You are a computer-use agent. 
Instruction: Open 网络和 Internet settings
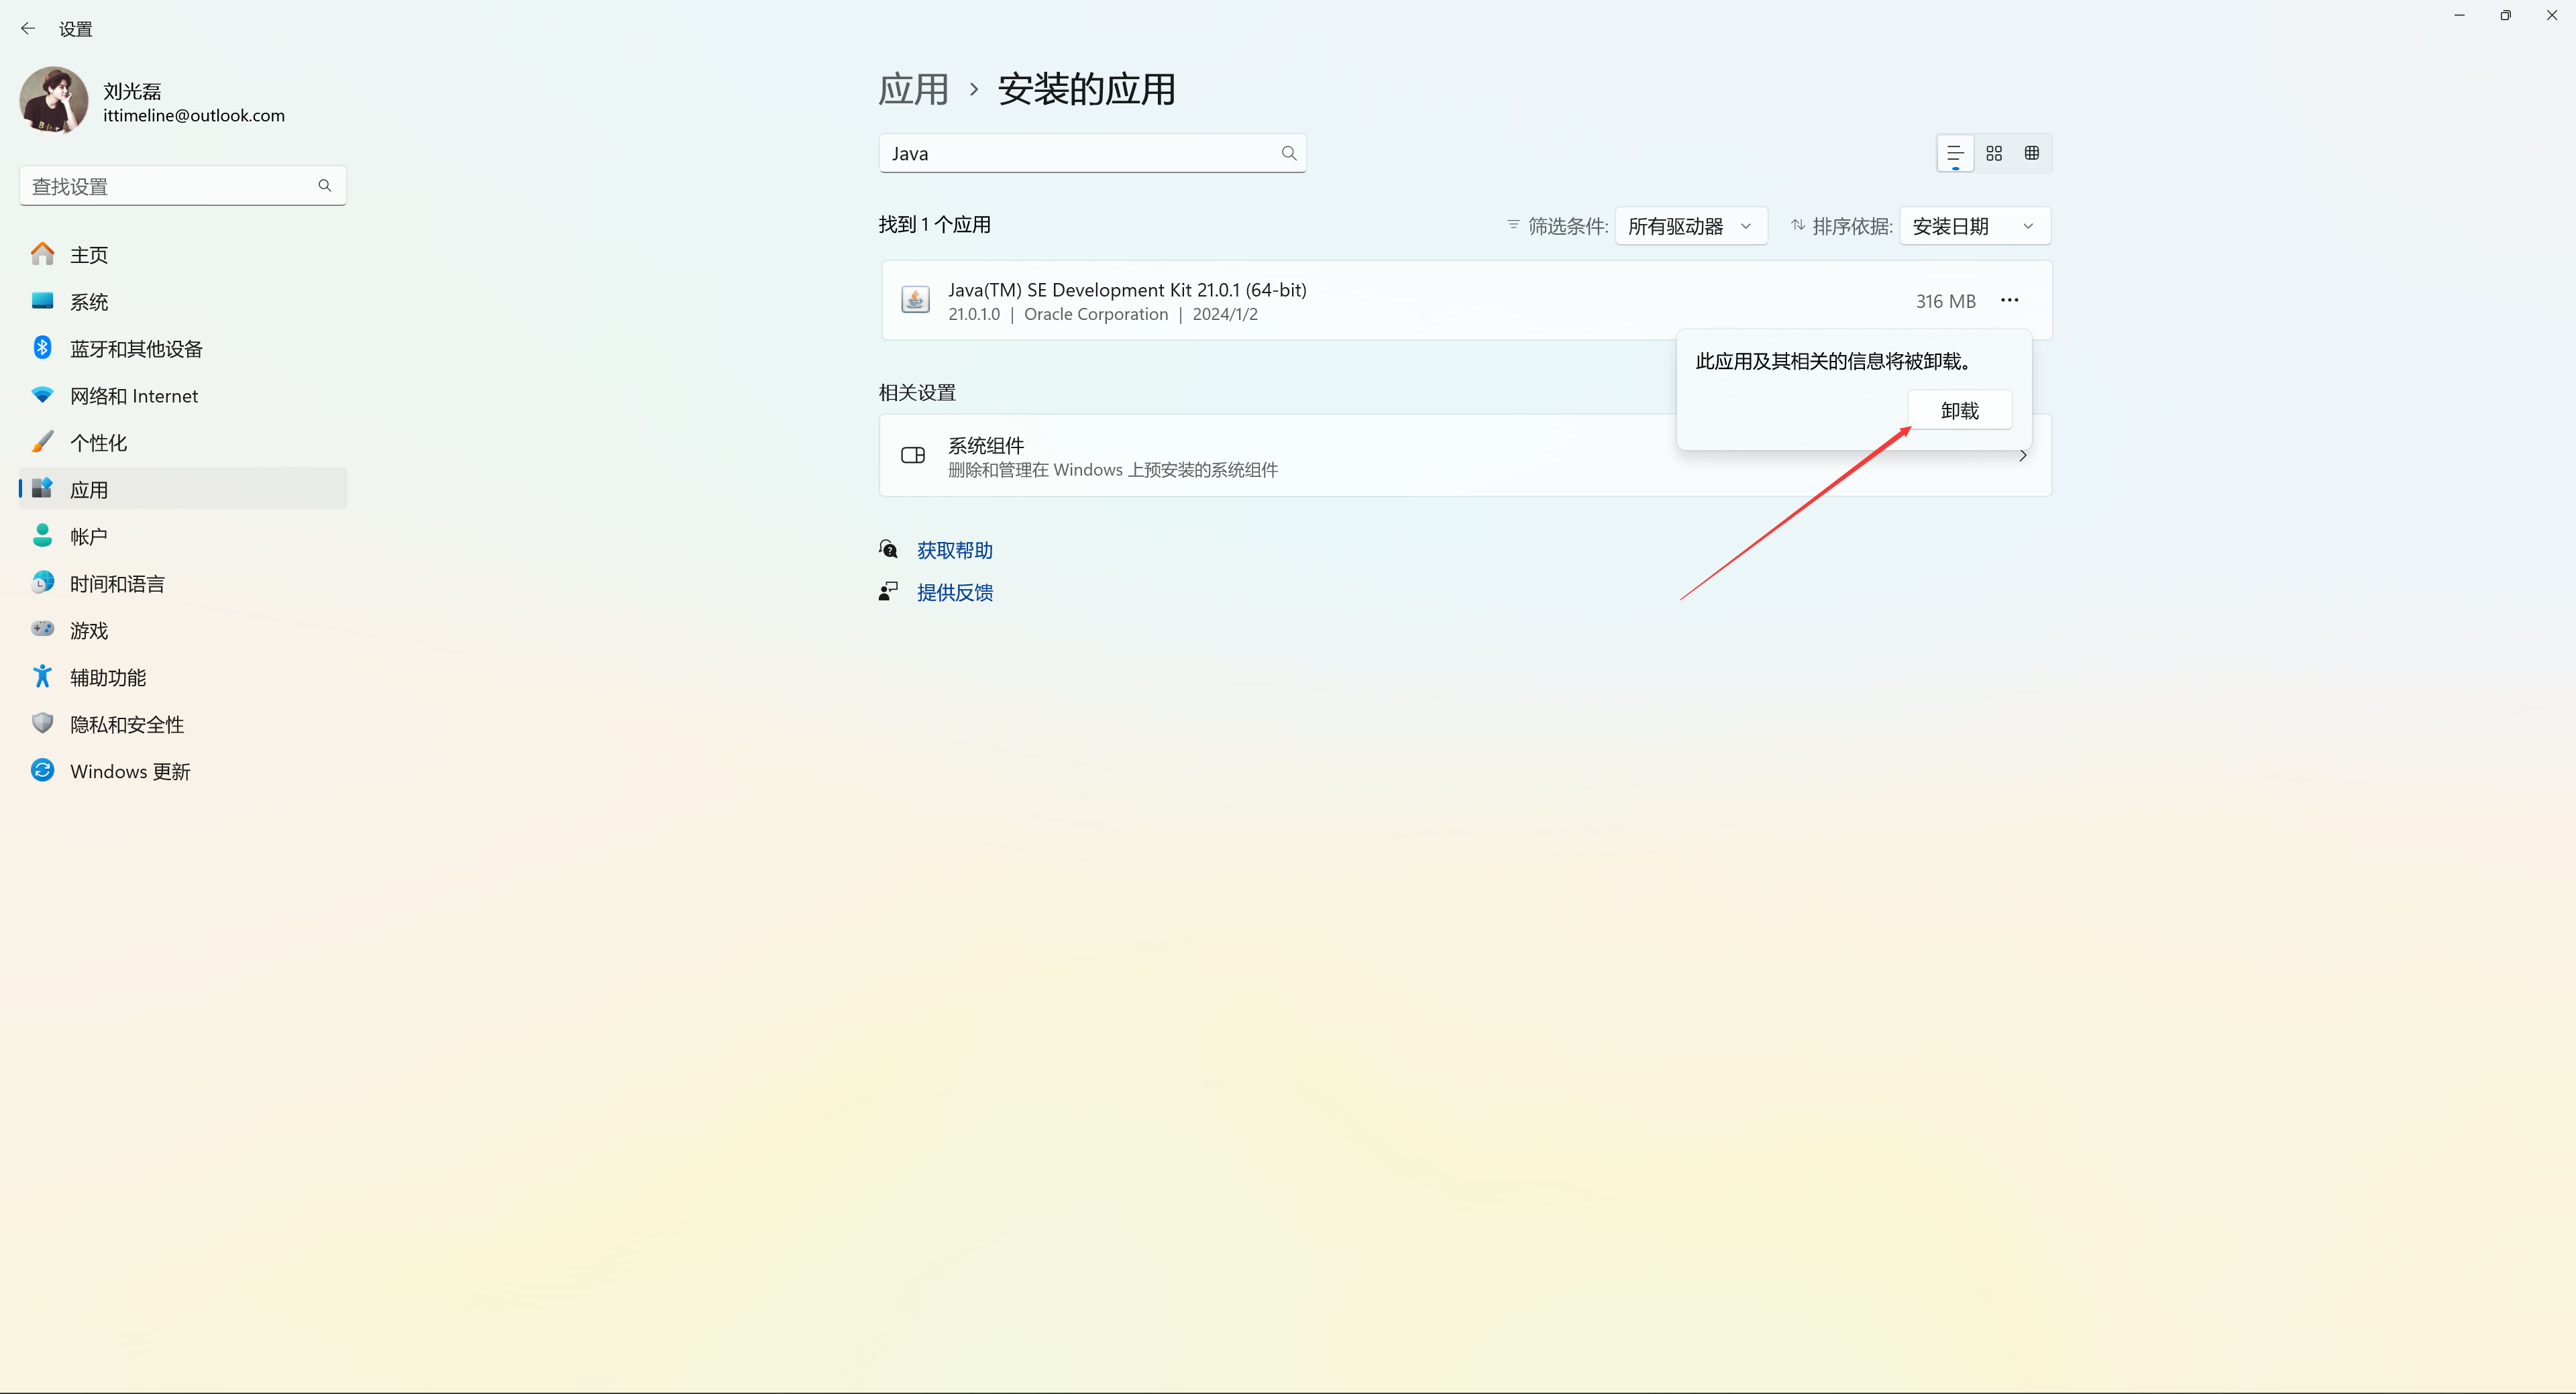point(183,395)
